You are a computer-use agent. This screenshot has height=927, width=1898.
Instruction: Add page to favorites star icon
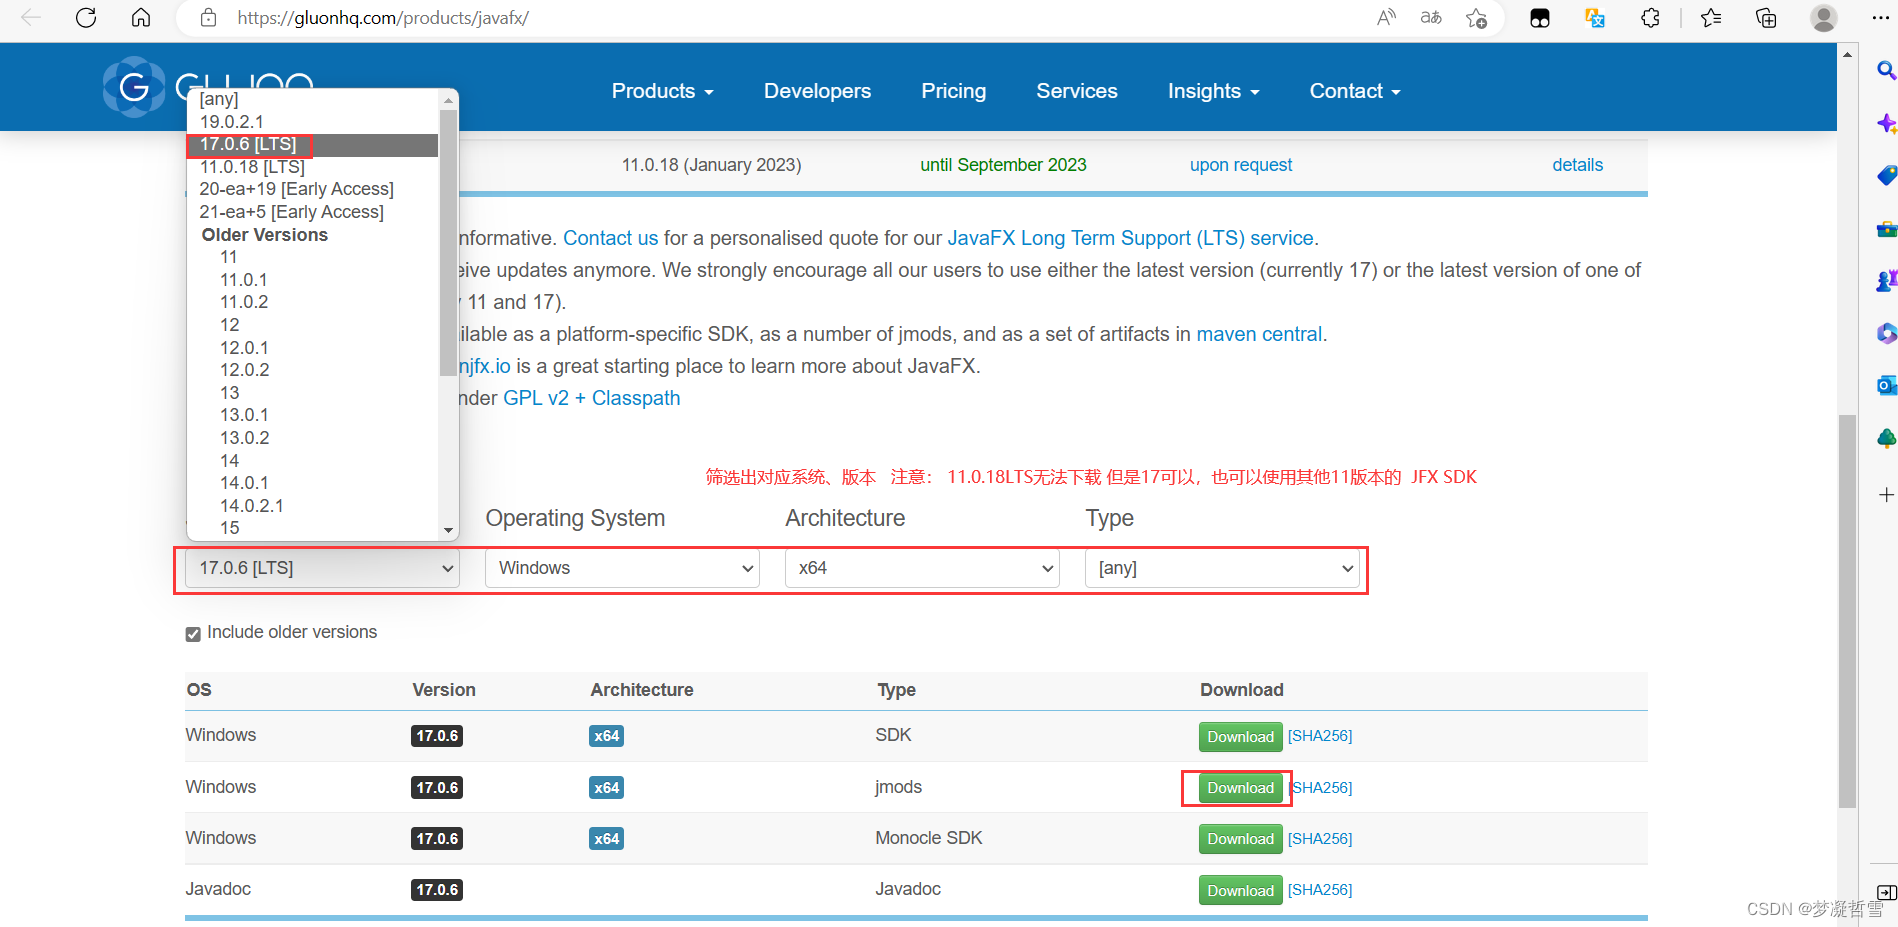1476,17
